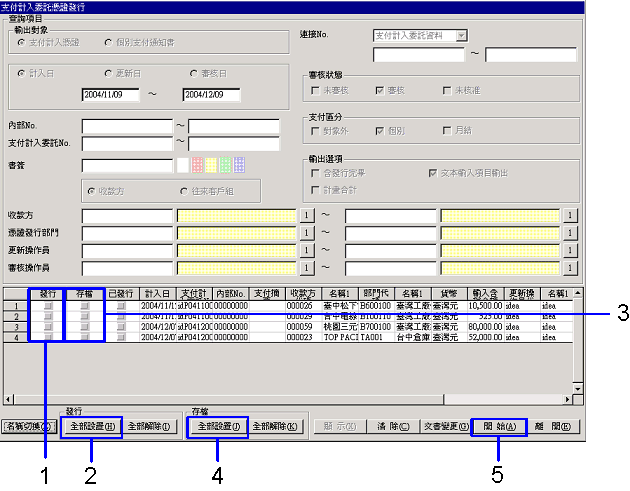Click the 發行 全部解除 button
This screenshot has height=491, width=630.
(x=149, y=425)
